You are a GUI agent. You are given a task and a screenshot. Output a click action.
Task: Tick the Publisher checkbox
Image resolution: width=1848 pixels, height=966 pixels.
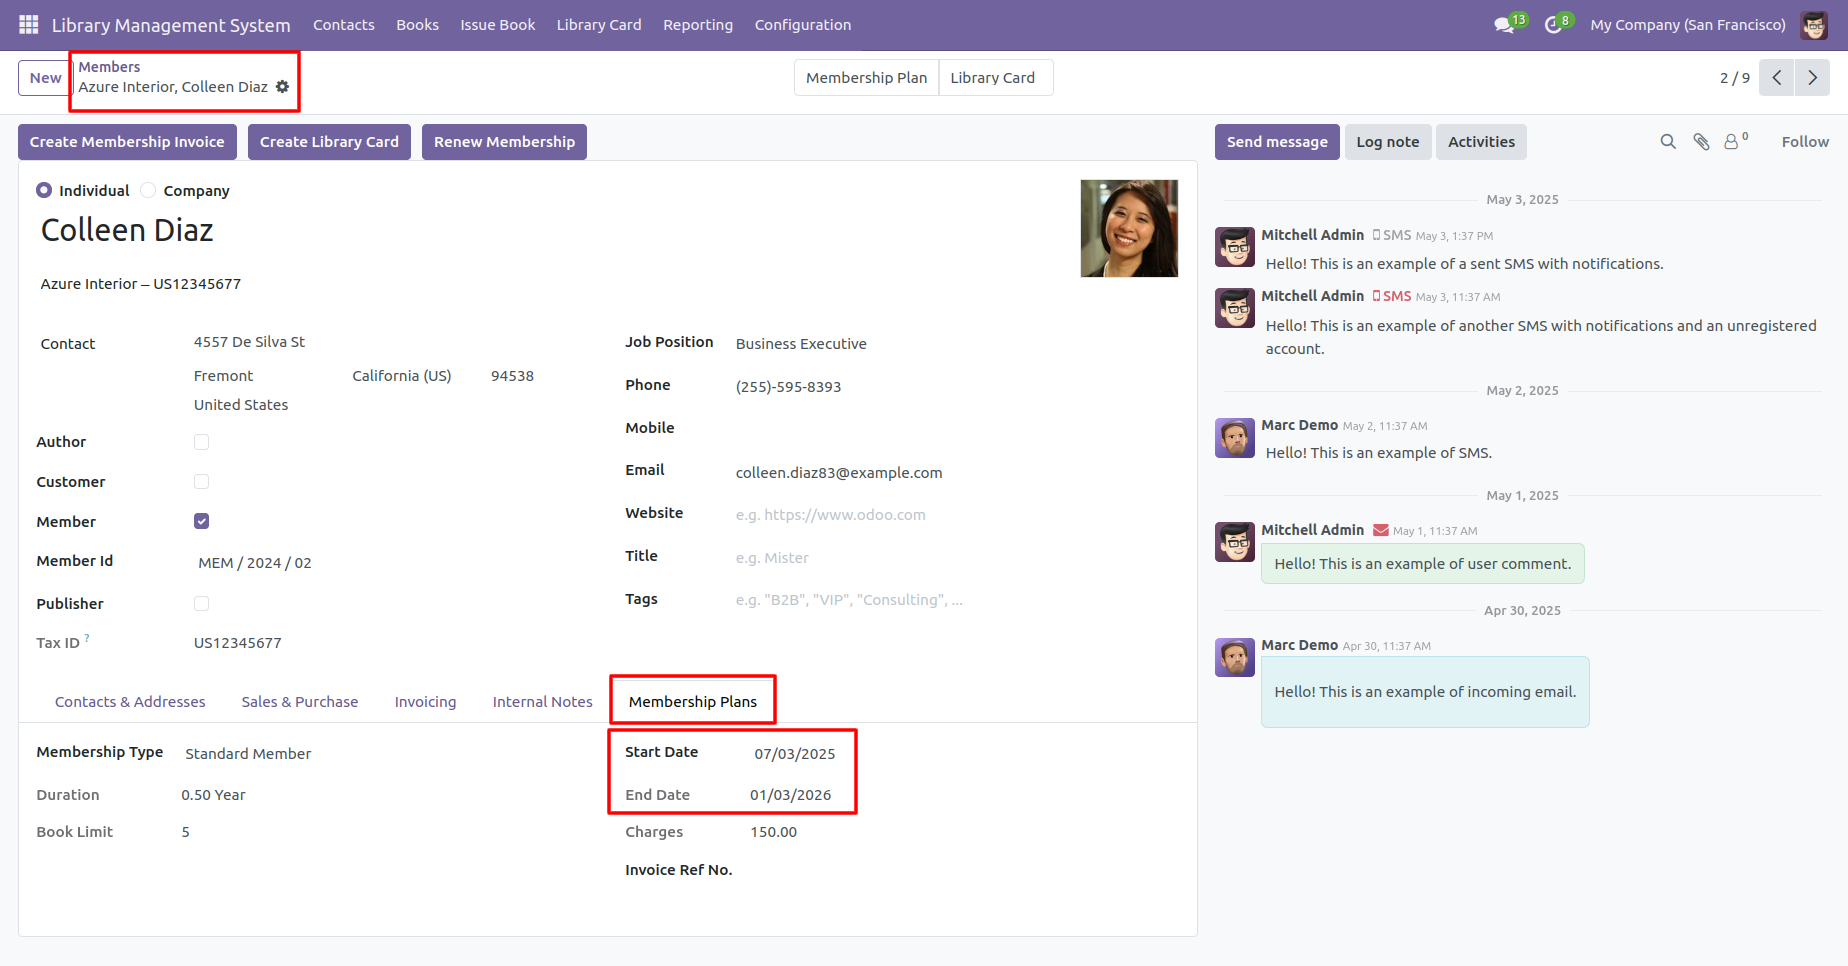pyautogui.click(x=202, y=604)
